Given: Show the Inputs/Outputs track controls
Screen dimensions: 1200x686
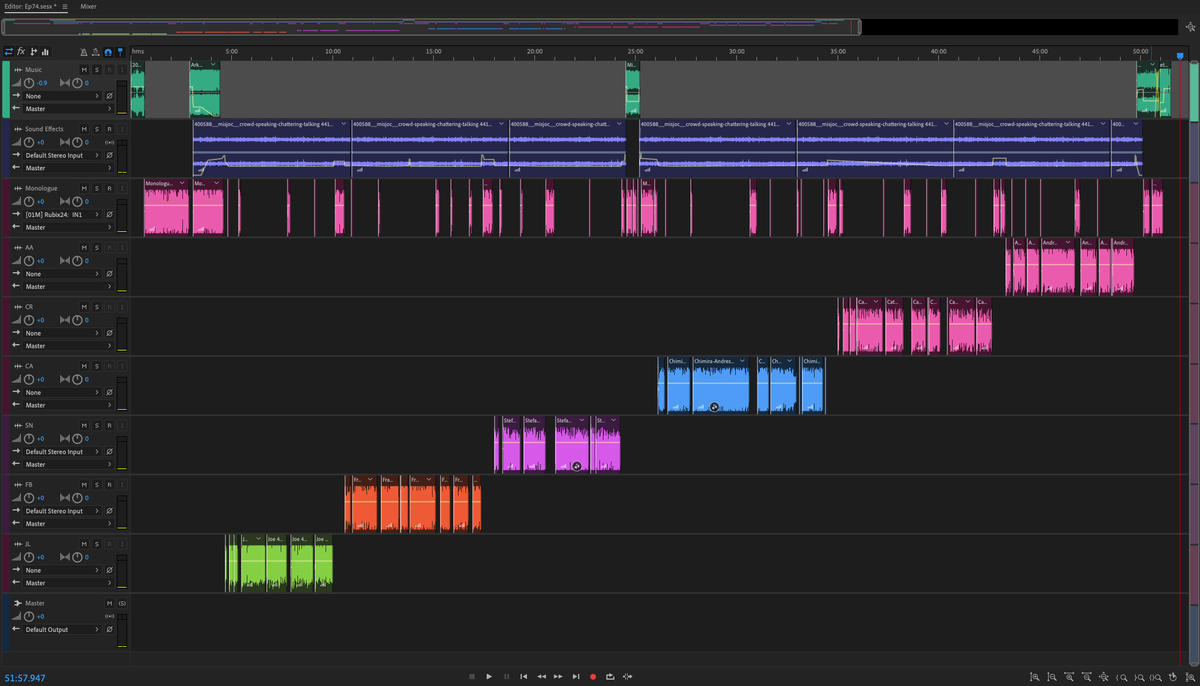Looking at the screenshot, I should pos(9,51).
